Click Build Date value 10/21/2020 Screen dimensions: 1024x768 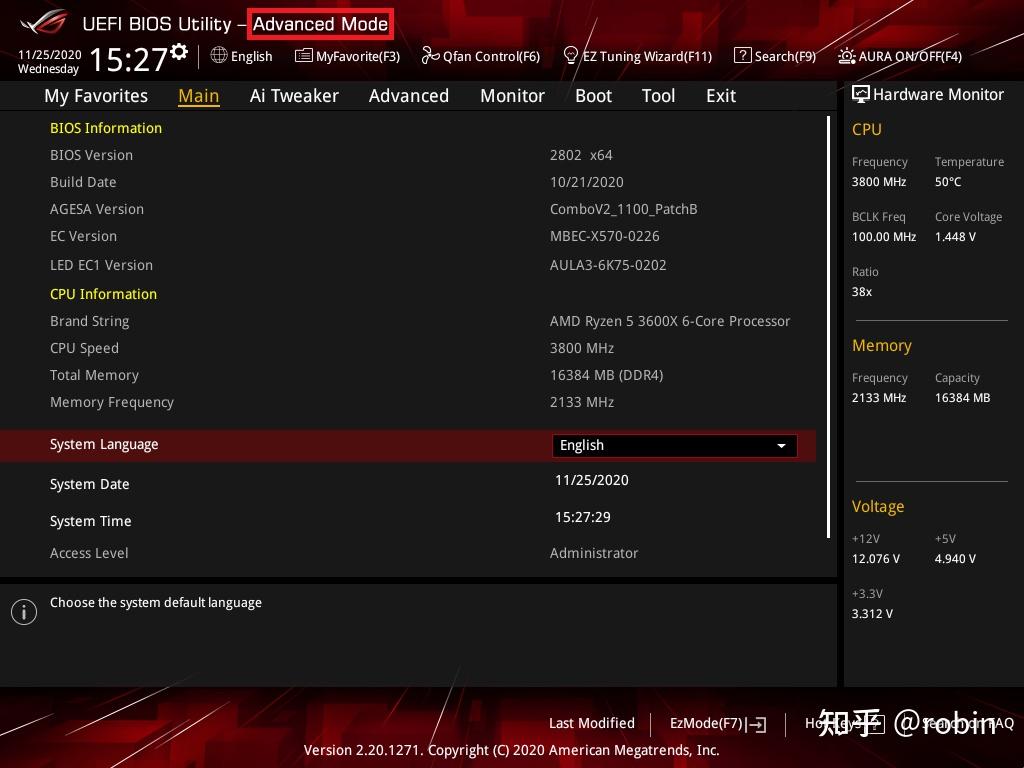coord(586,182)
